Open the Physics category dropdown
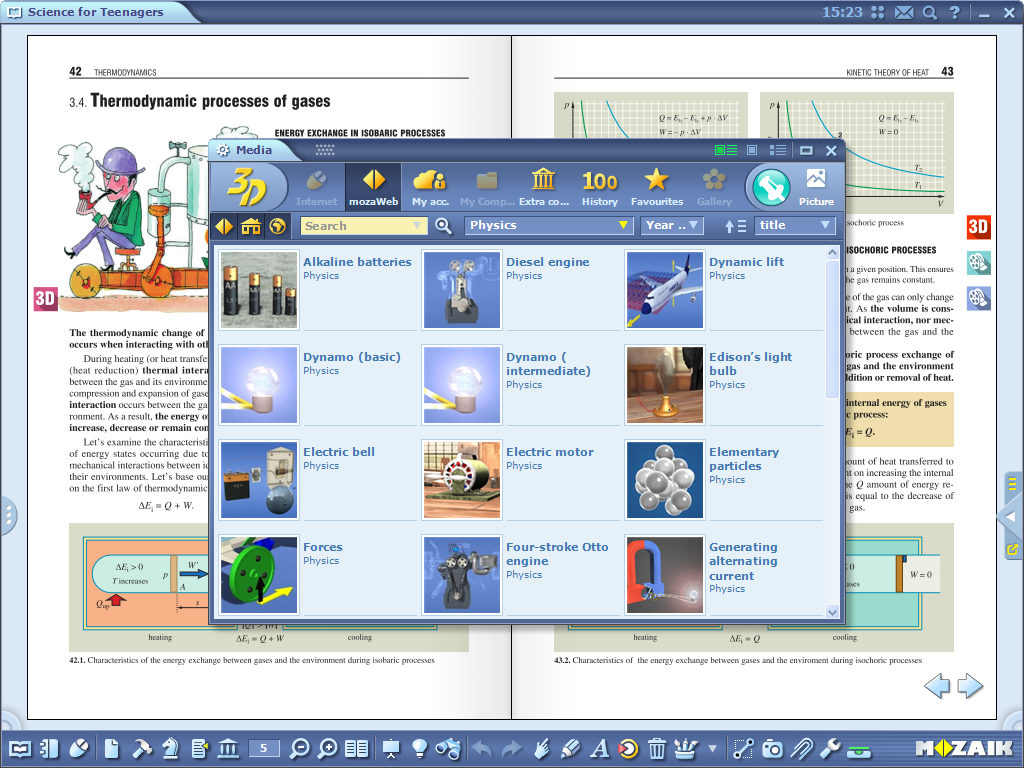Image resolution: width=1024 pixels, height=768 pixels. (548, 226)
